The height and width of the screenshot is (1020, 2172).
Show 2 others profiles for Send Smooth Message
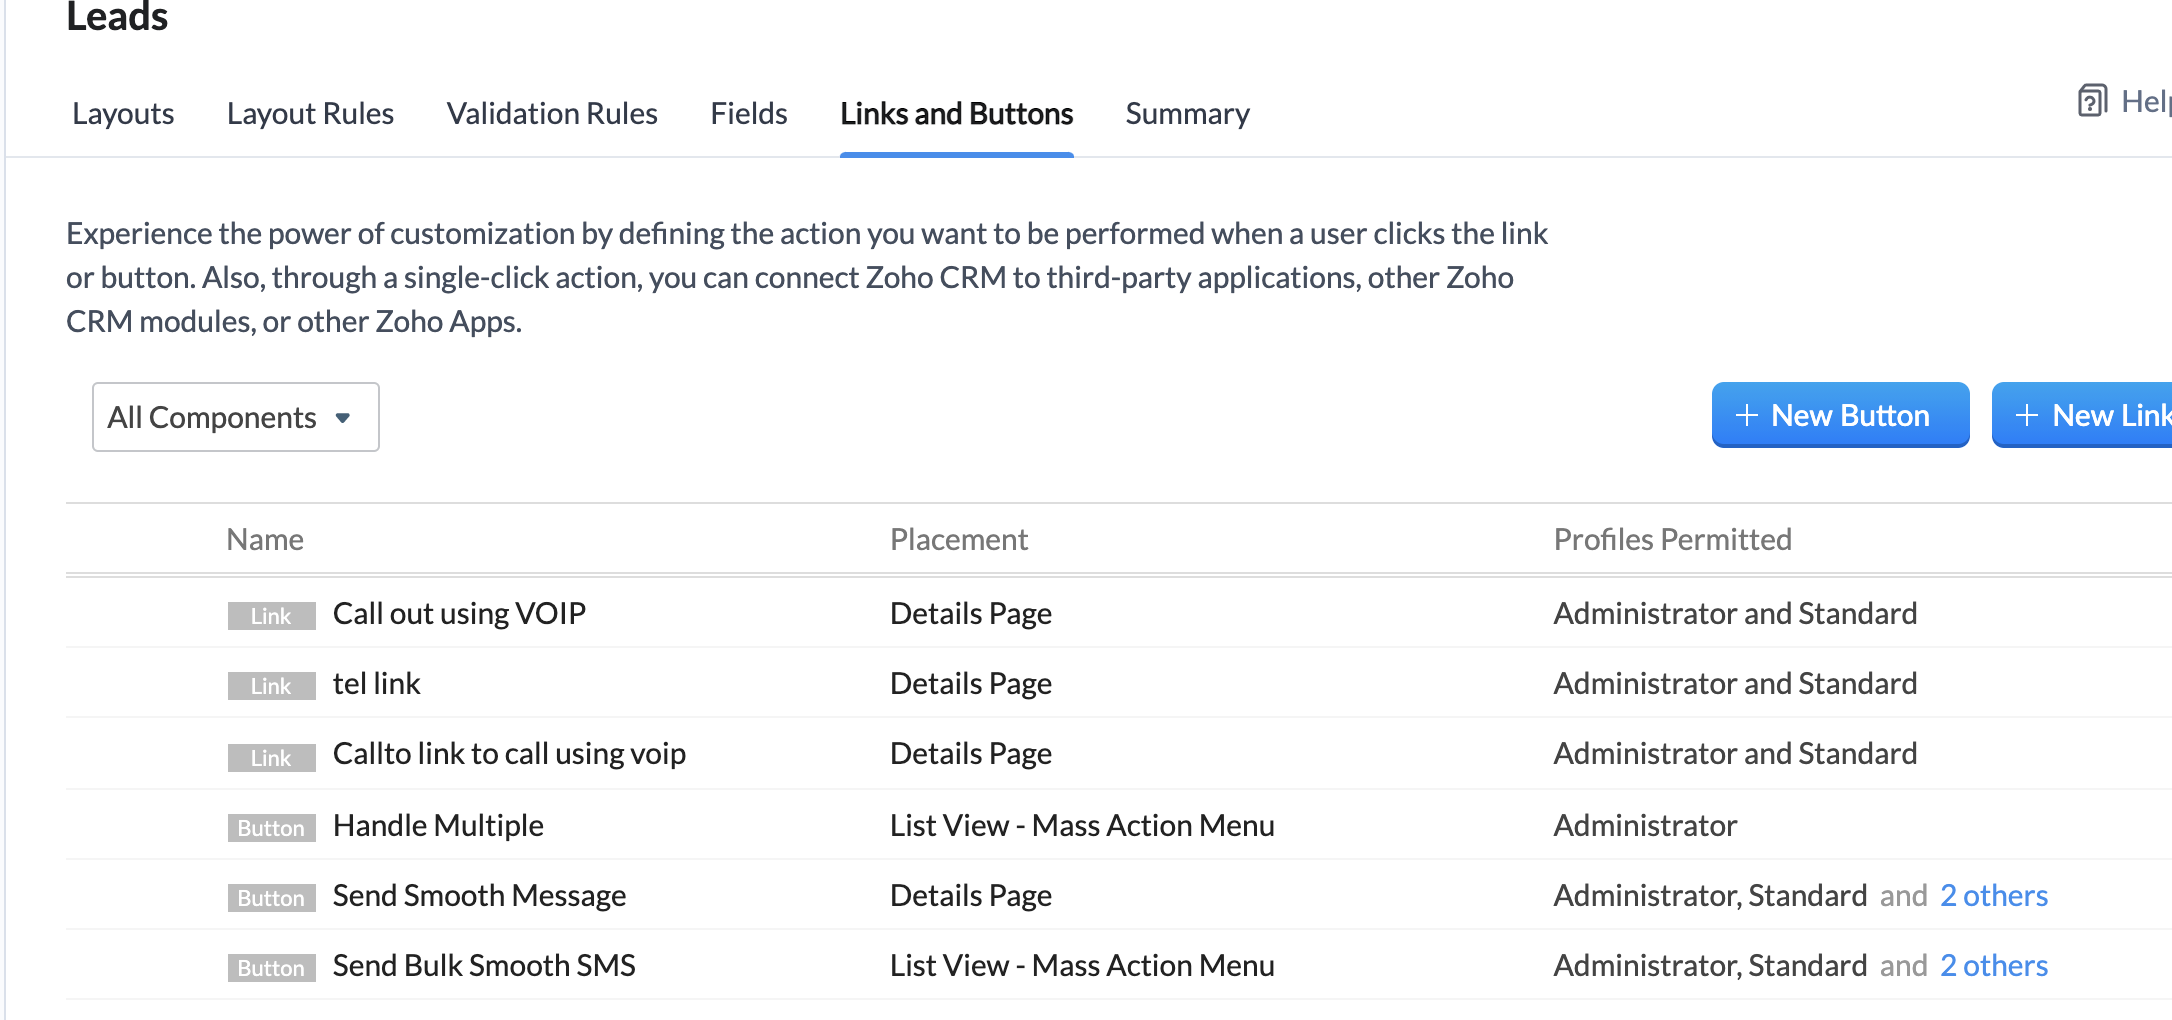[x=1994, y=895]
